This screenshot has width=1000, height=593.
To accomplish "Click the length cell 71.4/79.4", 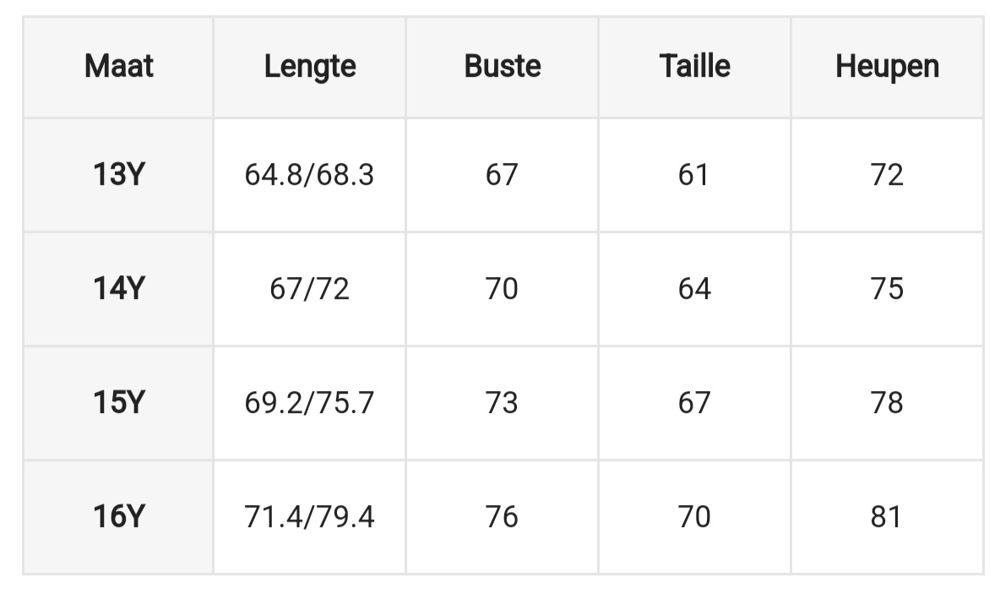I will (x=309, y=517).
